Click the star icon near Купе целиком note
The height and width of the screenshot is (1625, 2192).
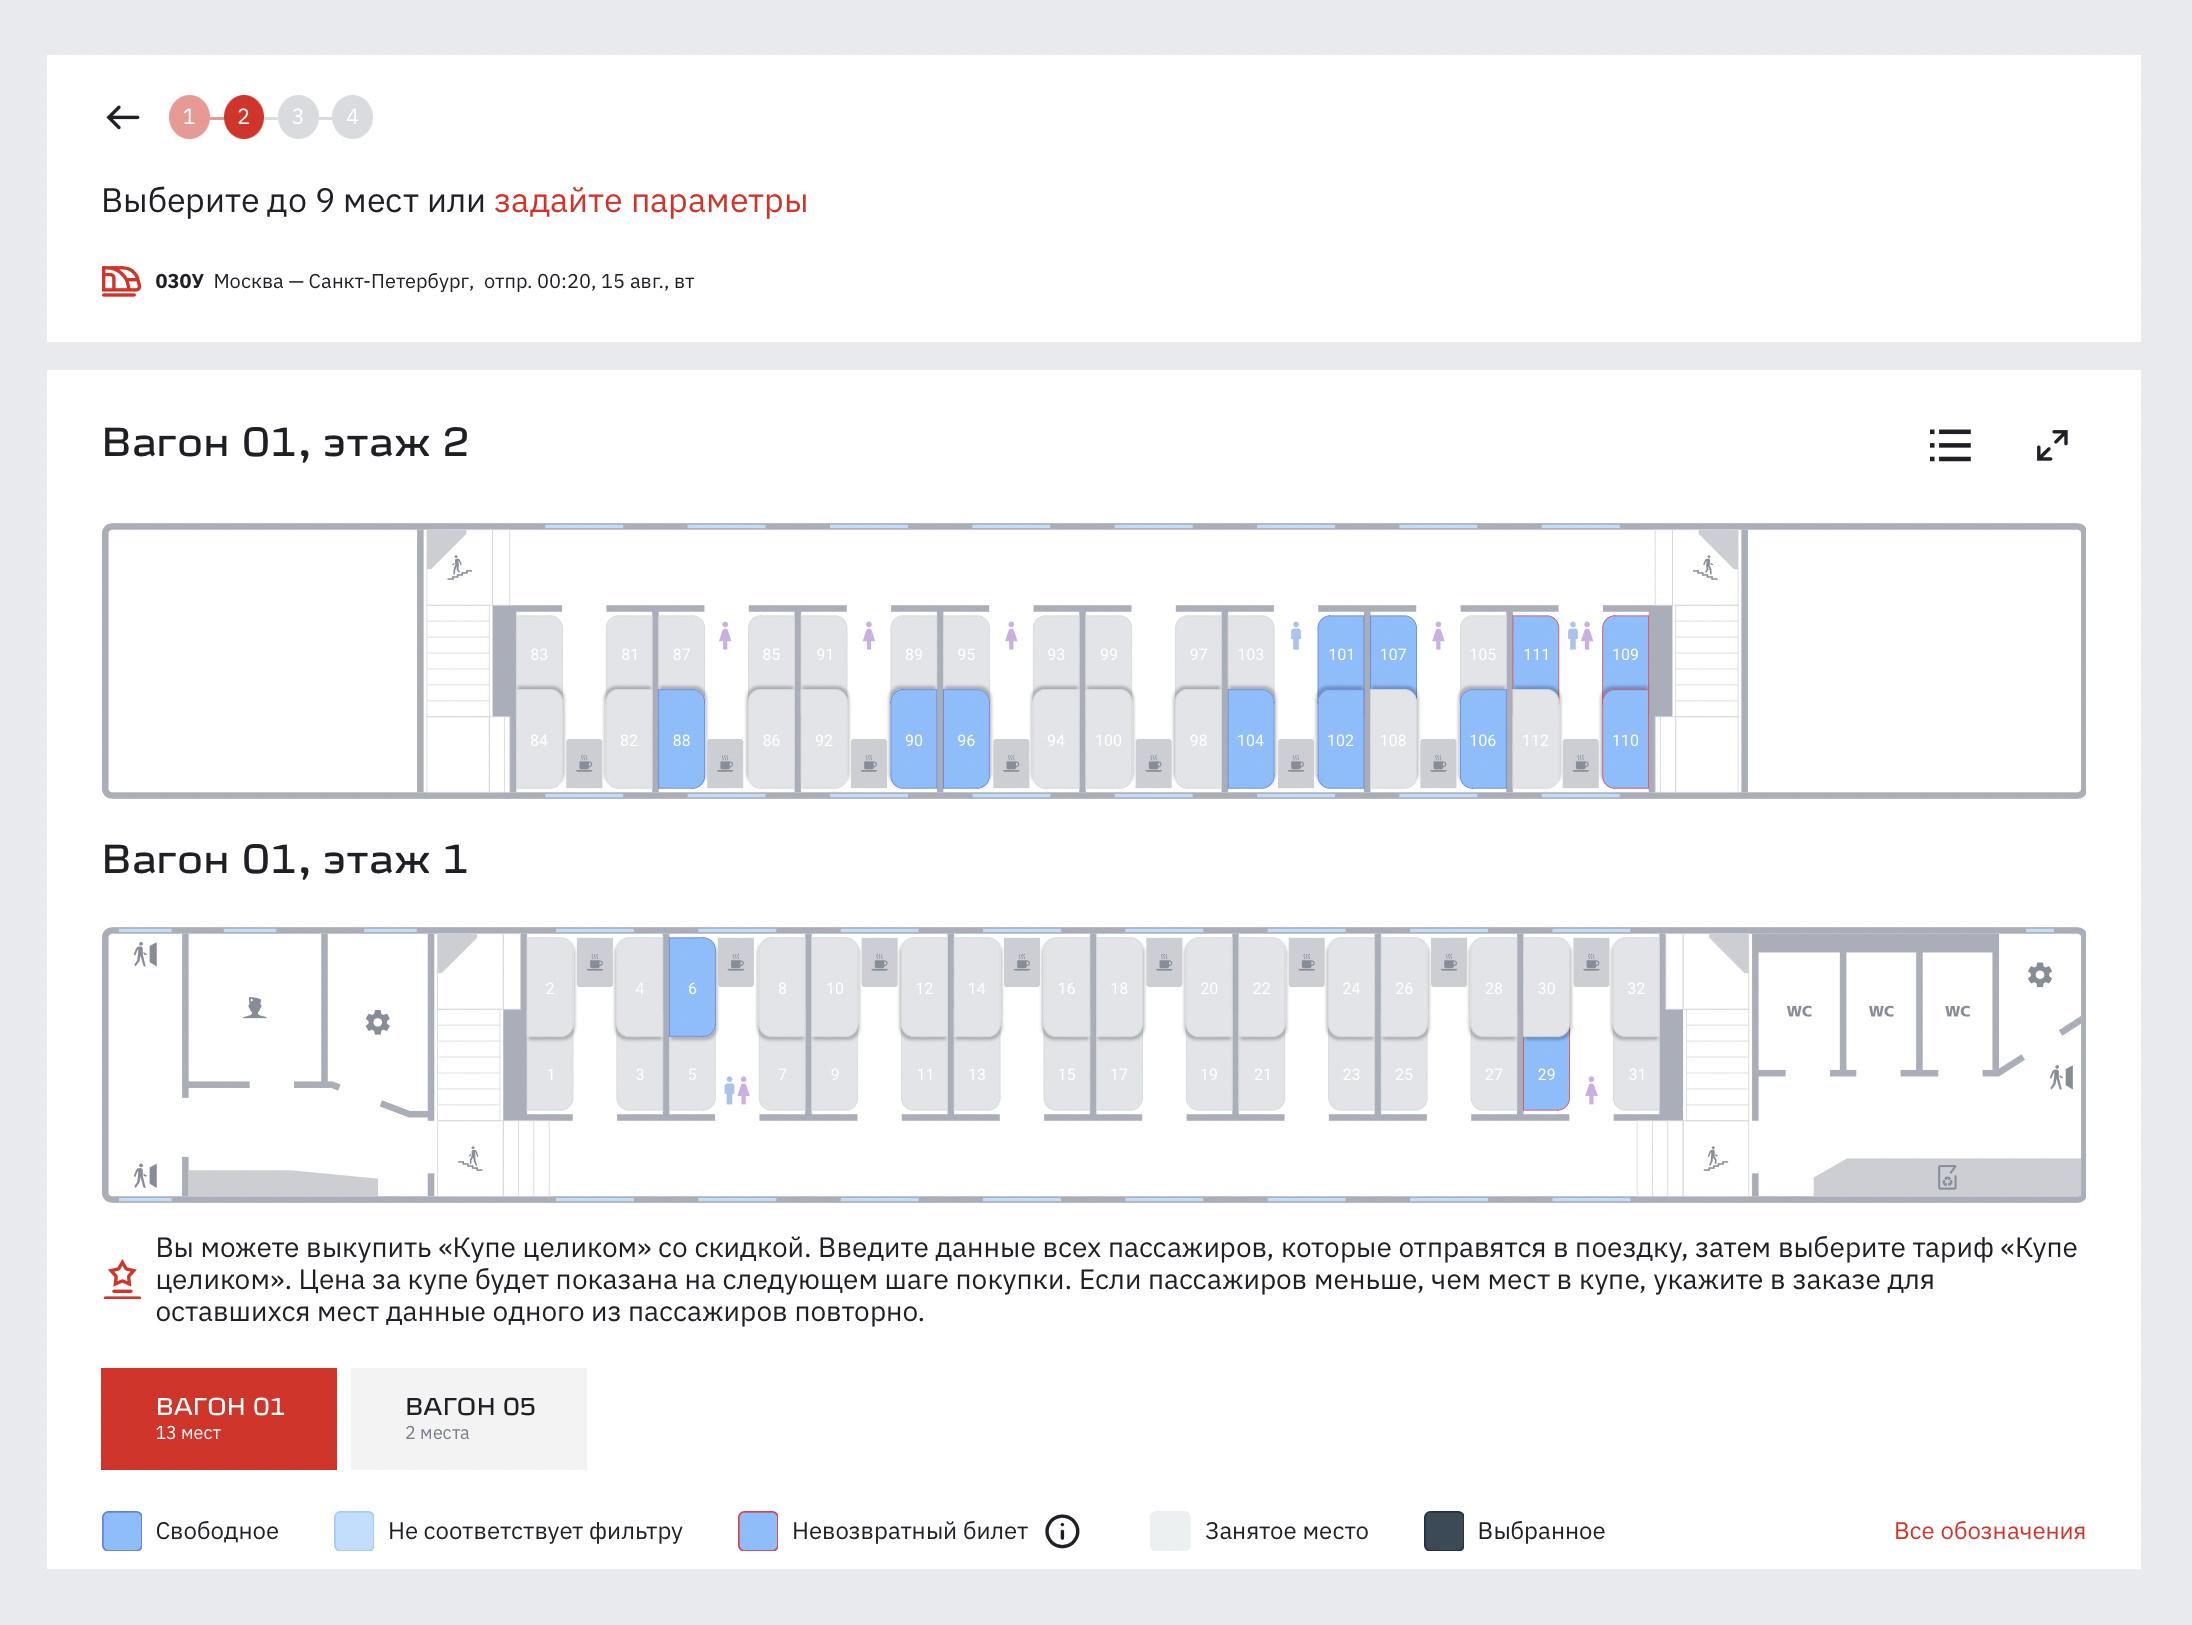(x=122, y=1279)
